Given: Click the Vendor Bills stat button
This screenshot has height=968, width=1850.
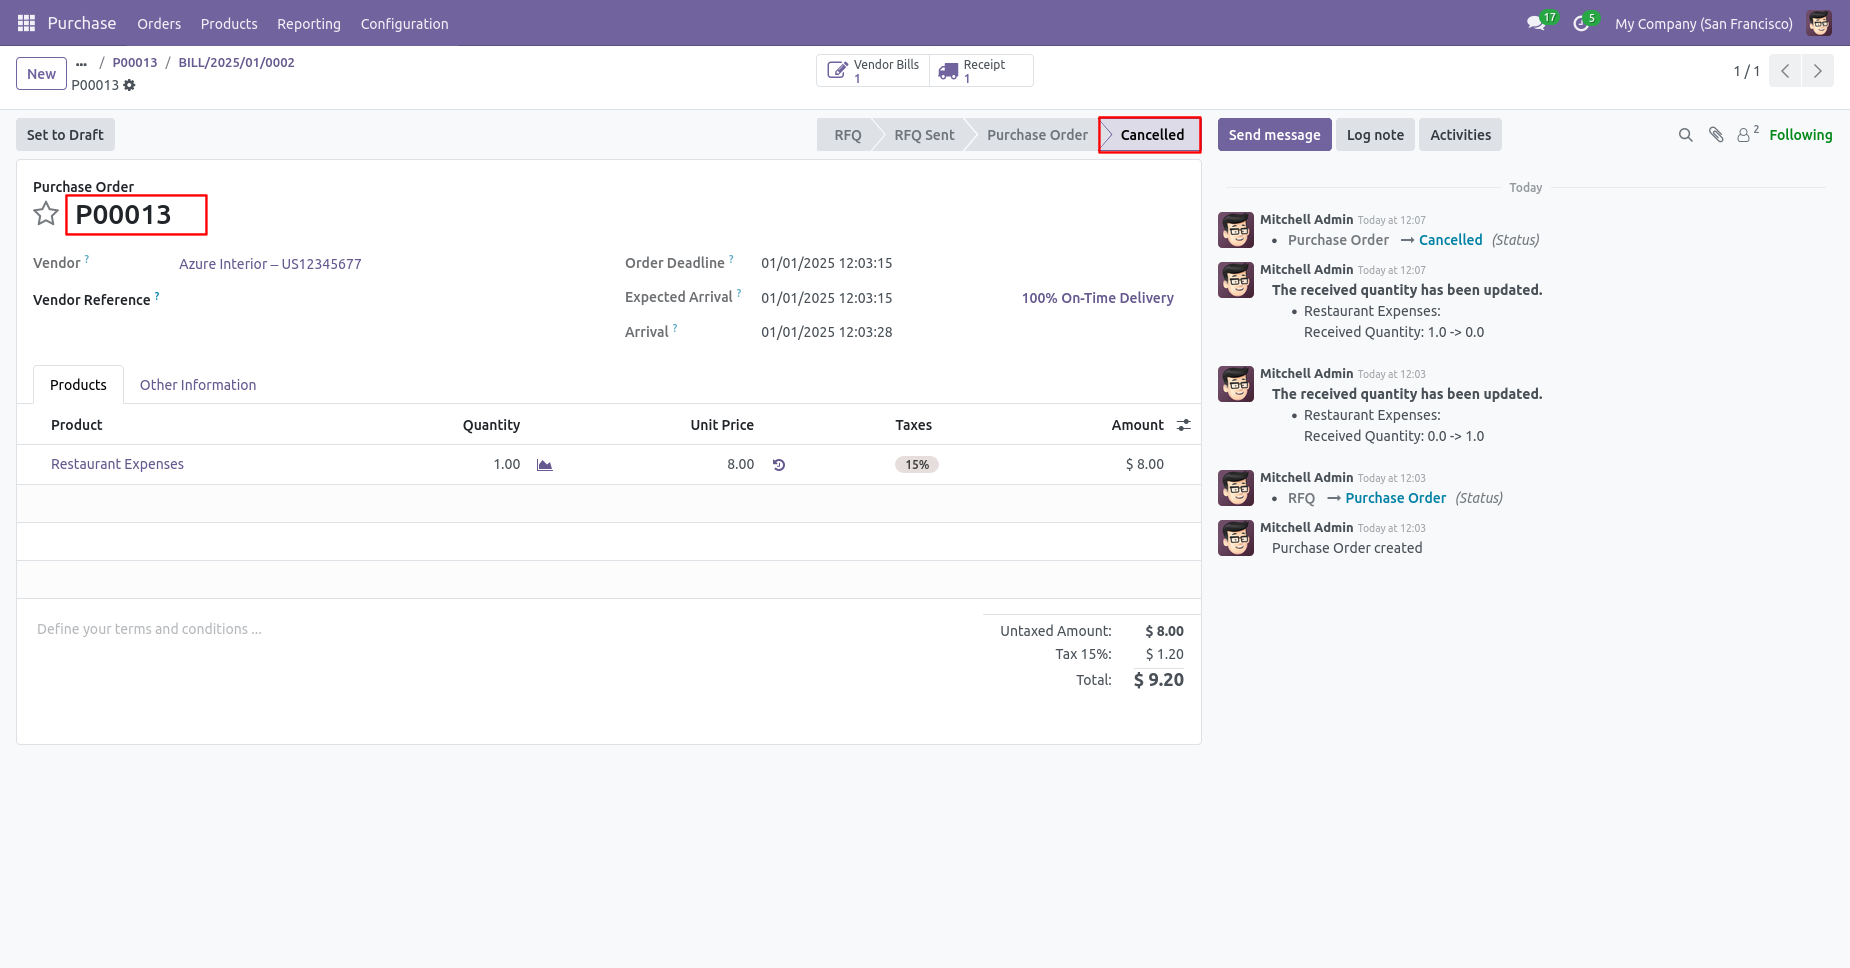Looking at the screenshot, I should [x=873, y=71].
